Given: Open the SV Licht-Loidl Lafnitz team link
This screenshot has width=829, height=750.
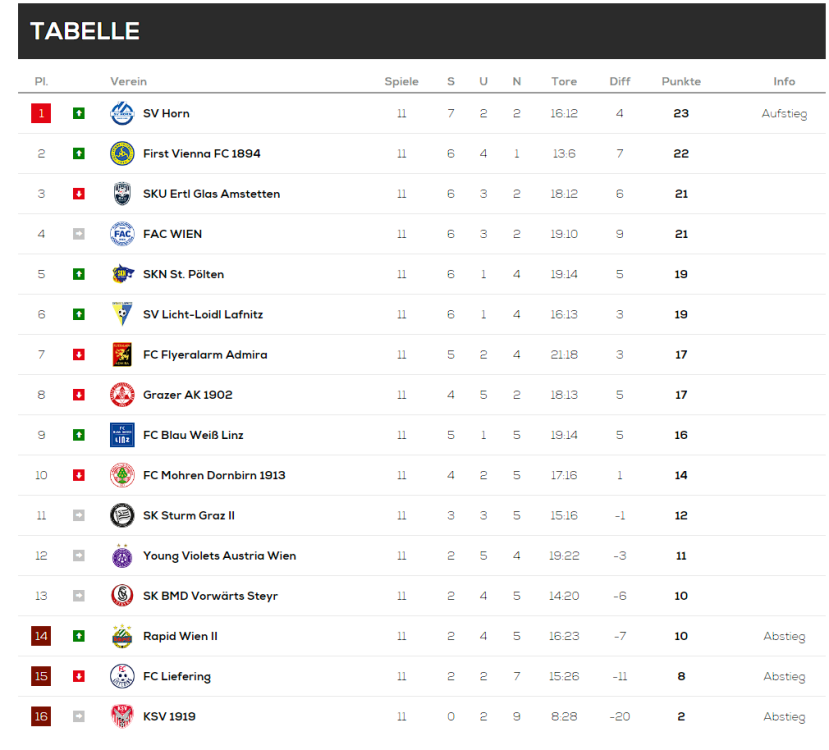Looking at the screenshot, I should click(x=202, y=315).
